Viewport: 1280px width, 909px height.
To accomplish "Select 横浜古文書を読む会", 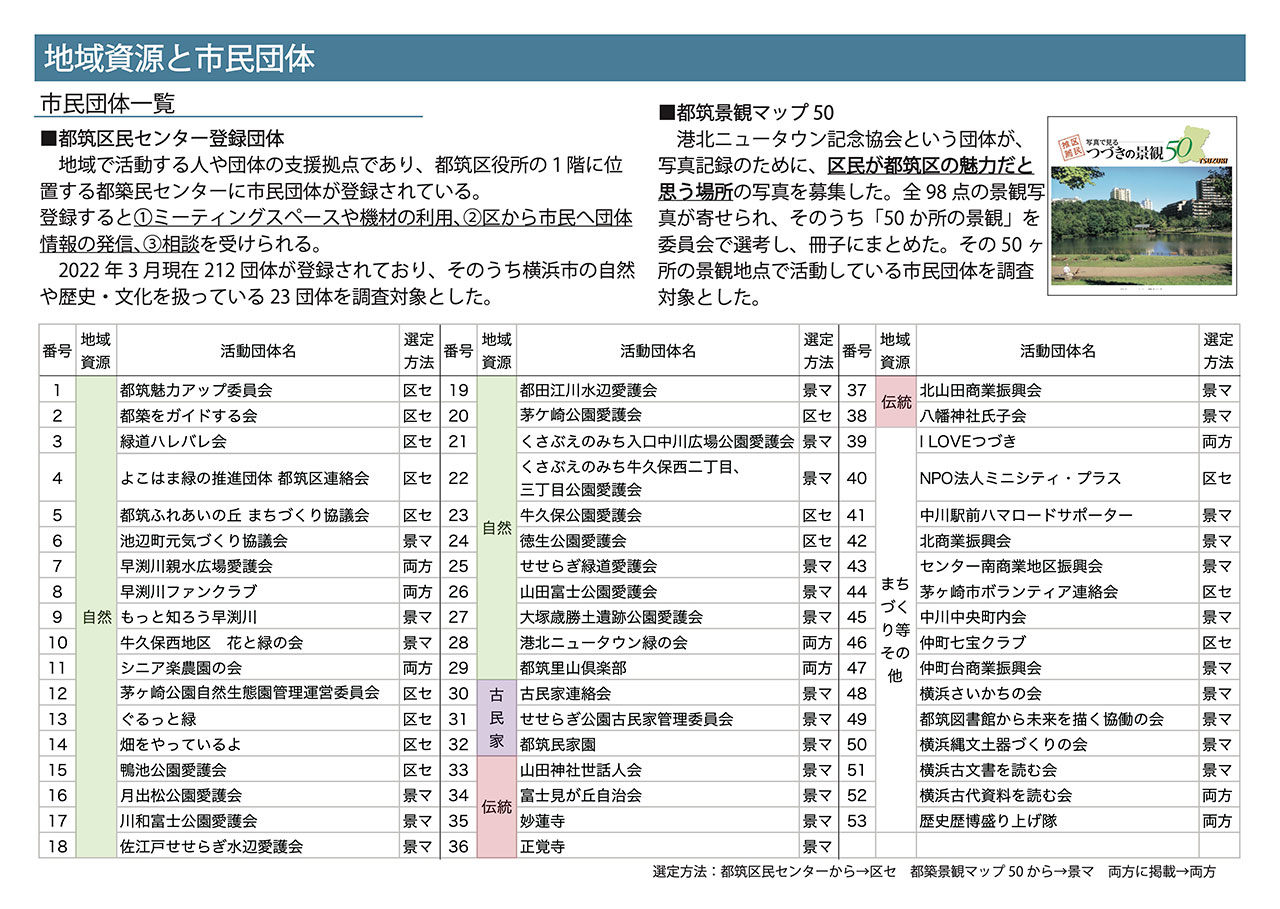I will click(988, 770).
